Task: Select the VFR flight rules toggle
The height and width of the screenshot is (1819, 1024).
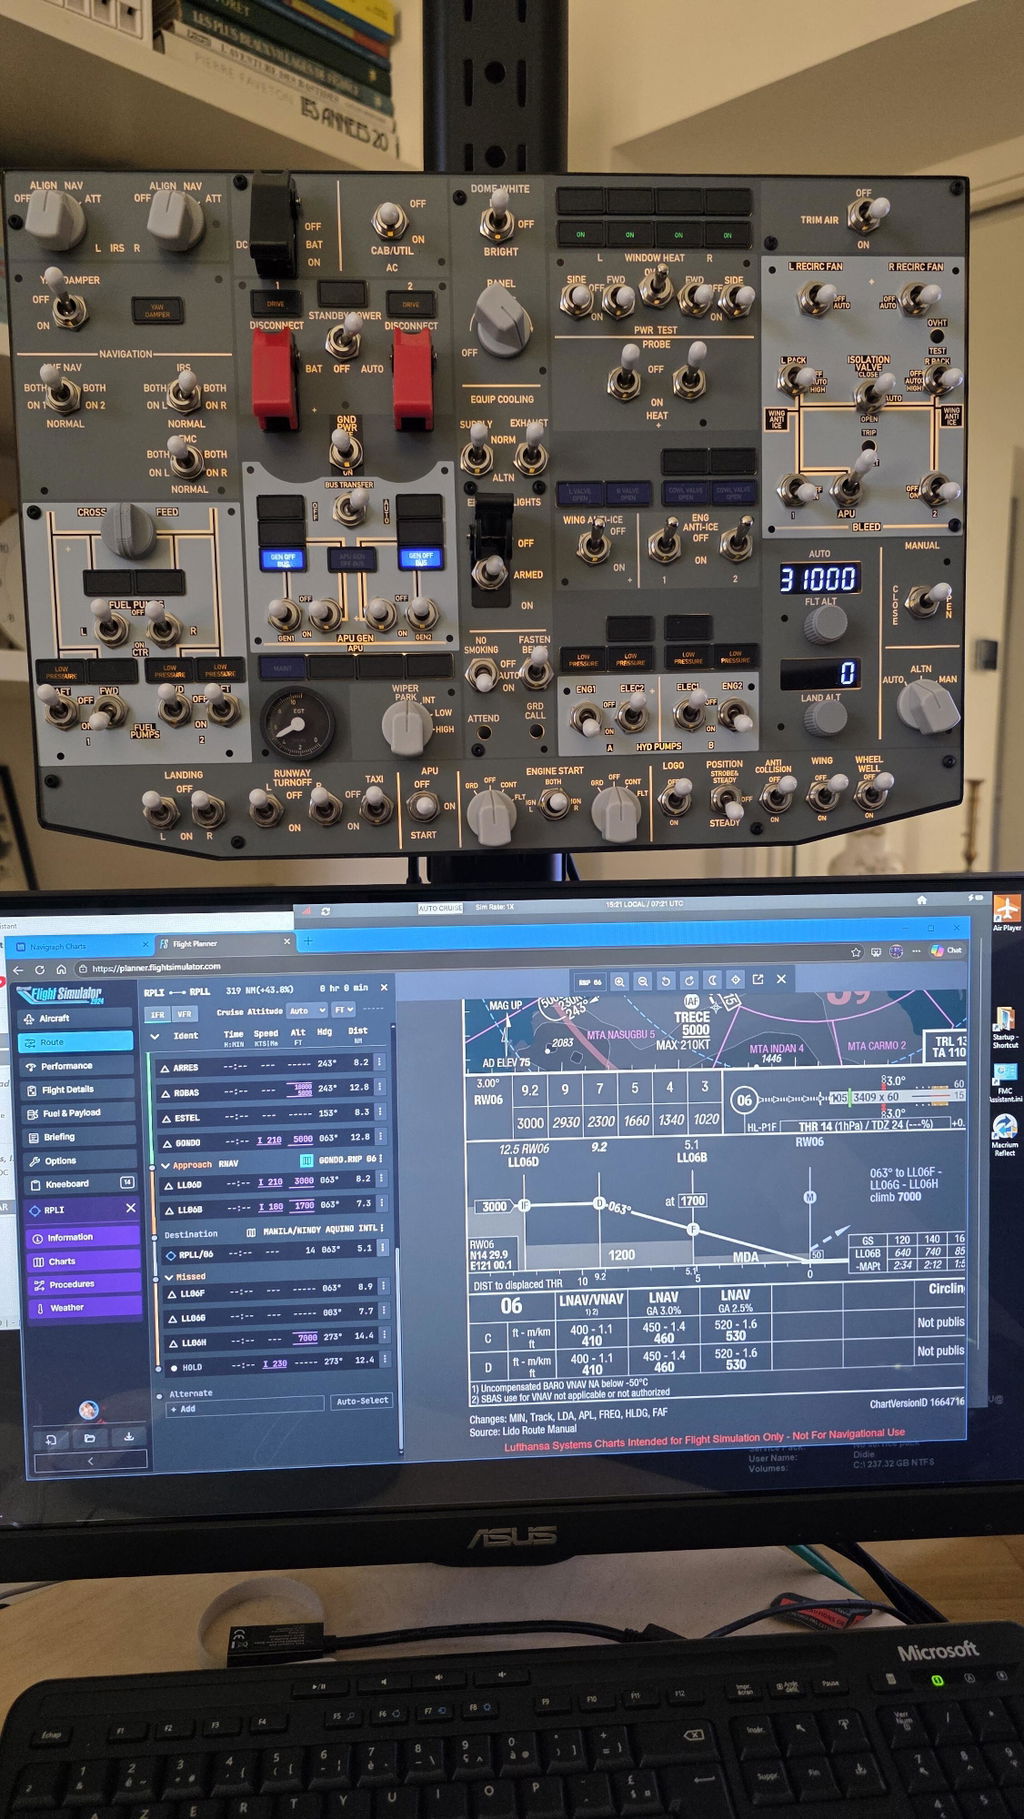Action: pyautogui.click(x=183, y=1014)
